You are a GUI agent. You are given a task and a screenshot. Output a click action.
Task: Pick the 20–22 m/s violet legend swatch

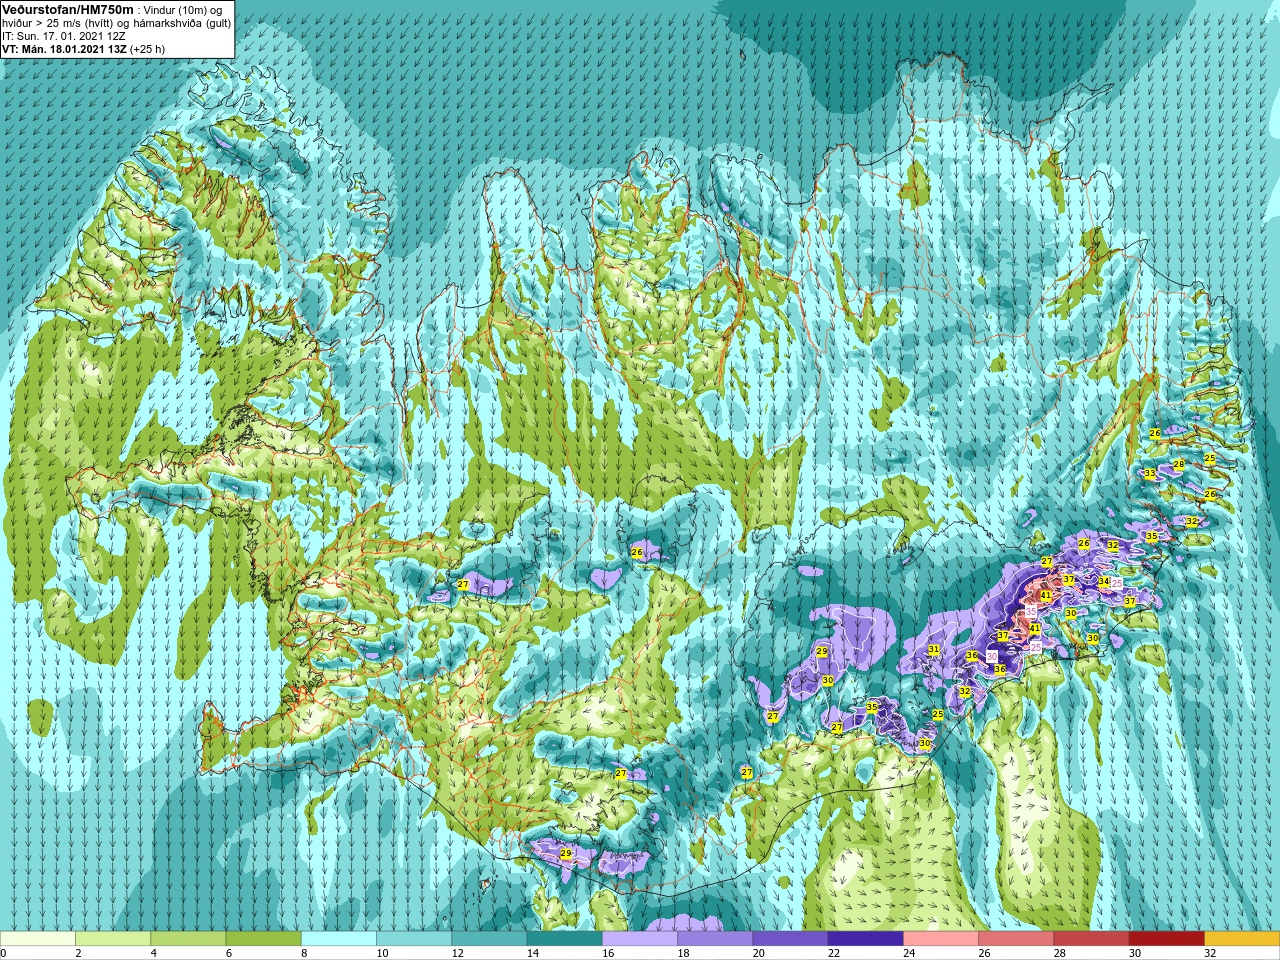(x=790, y=939)
